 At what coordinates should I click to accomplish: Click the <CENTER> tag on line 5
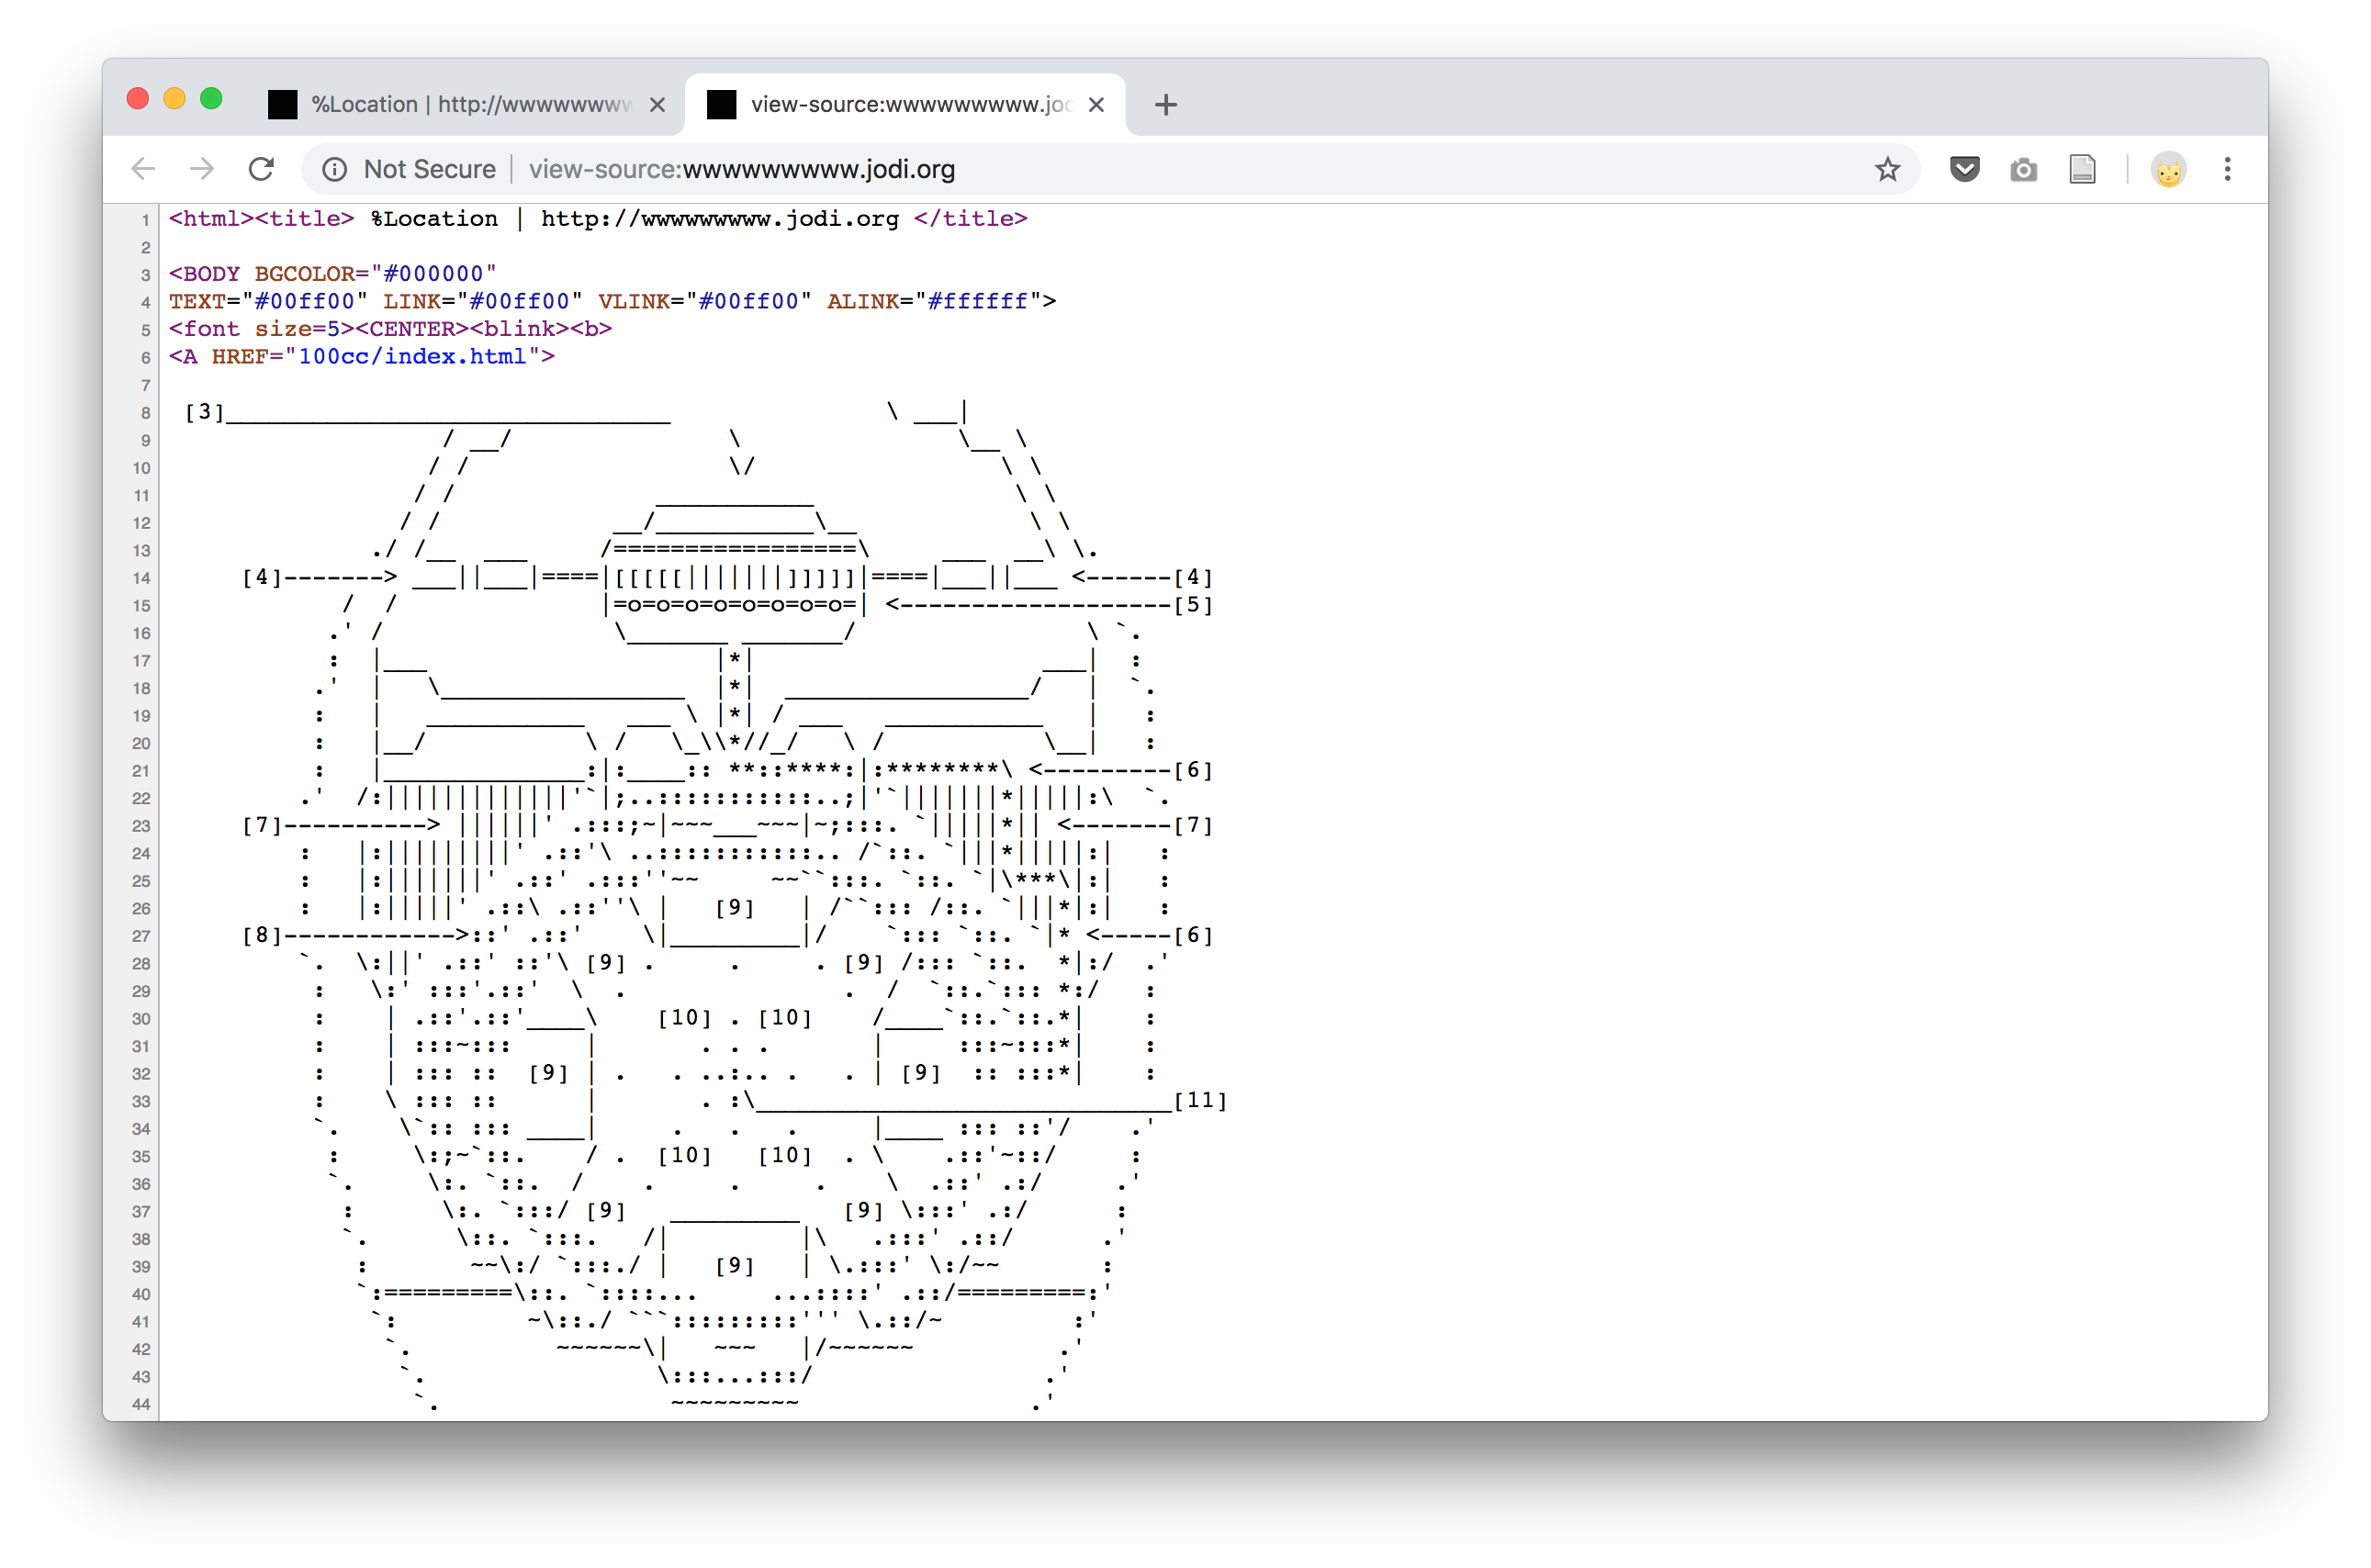click(x=412, y=328)
